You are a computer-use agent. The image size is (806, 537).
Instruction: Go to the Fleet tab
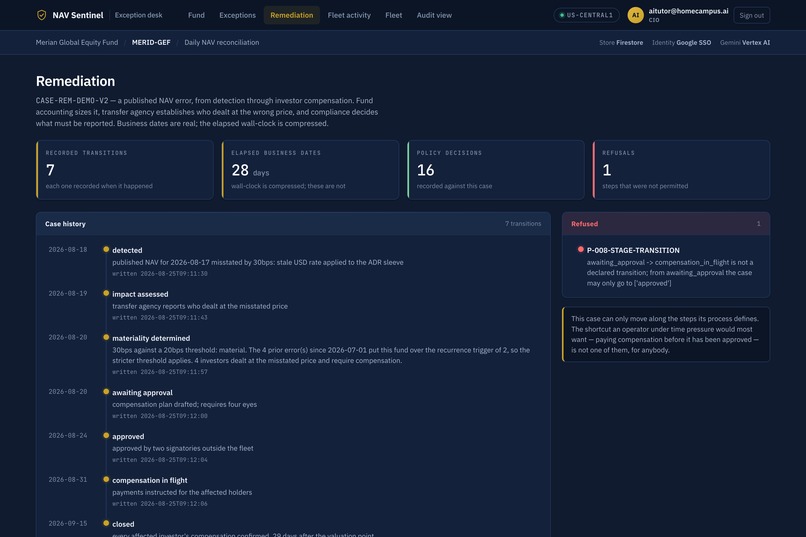[x=394, y=15]
